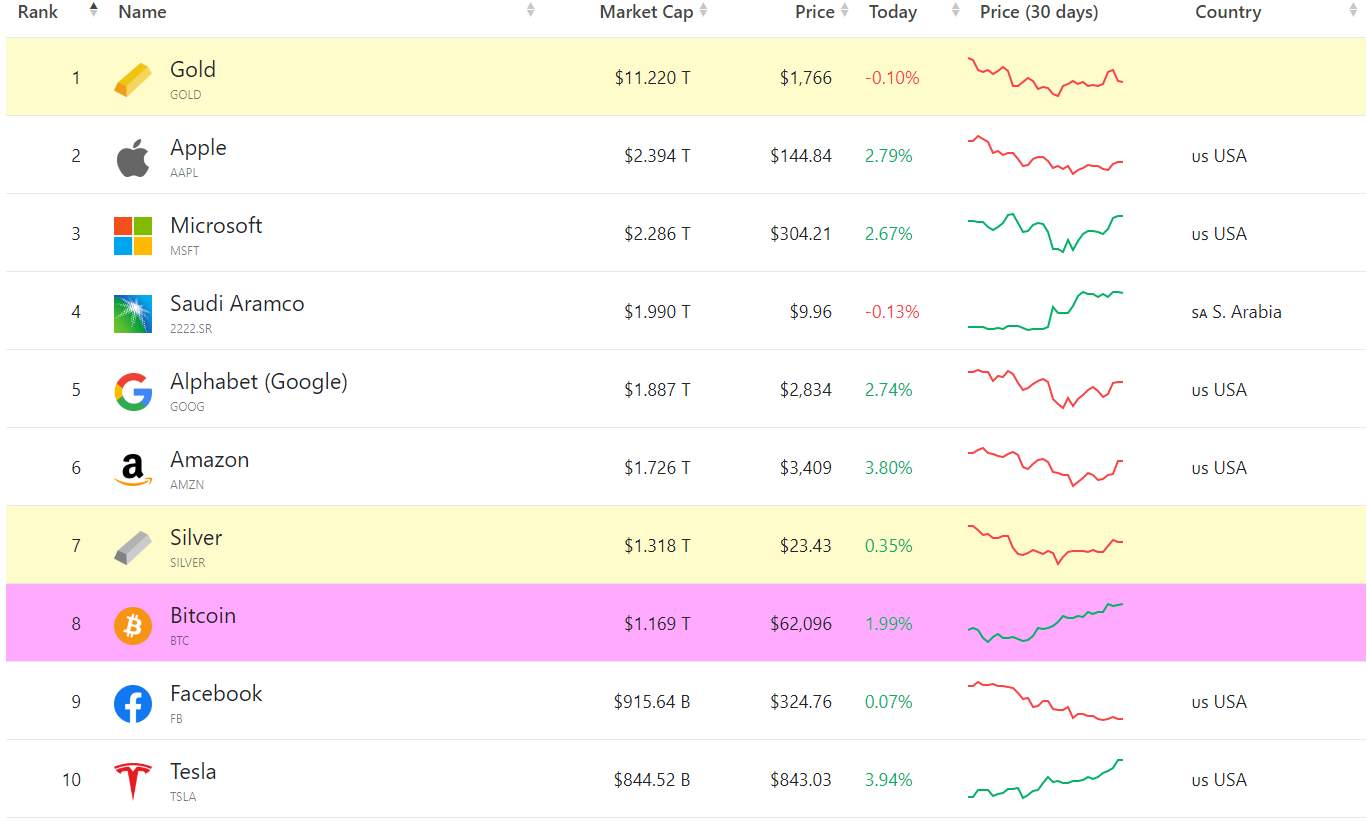Viewport: 1367px width, 821px height.
Task: Sort by Name using its sort arrows
Action: point(530,10)
